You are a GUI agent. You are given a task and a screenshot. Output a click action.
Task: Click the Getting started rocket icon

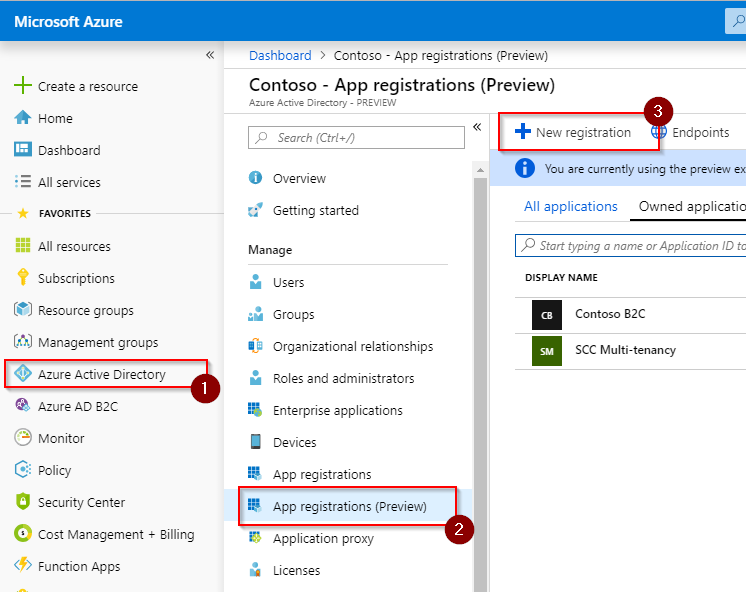255,210
